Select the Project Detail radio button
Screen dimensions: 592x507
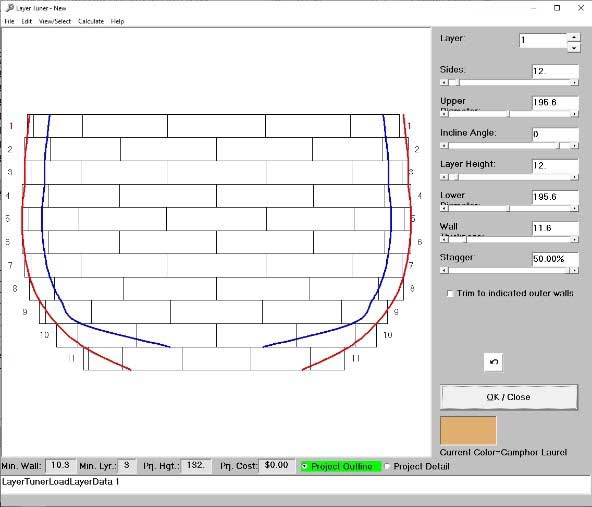click(x=387, y=467)
